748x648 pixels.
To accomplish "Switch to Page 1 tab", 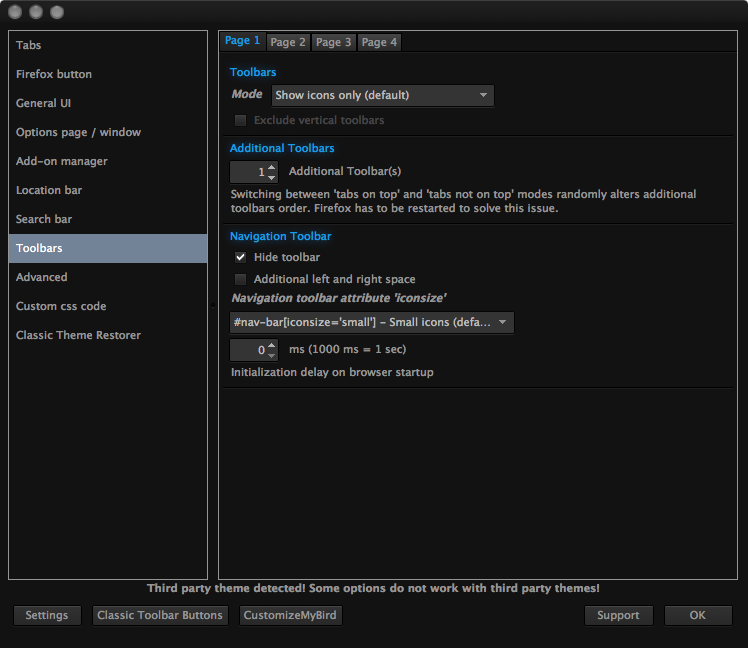I will coord(242,41).
